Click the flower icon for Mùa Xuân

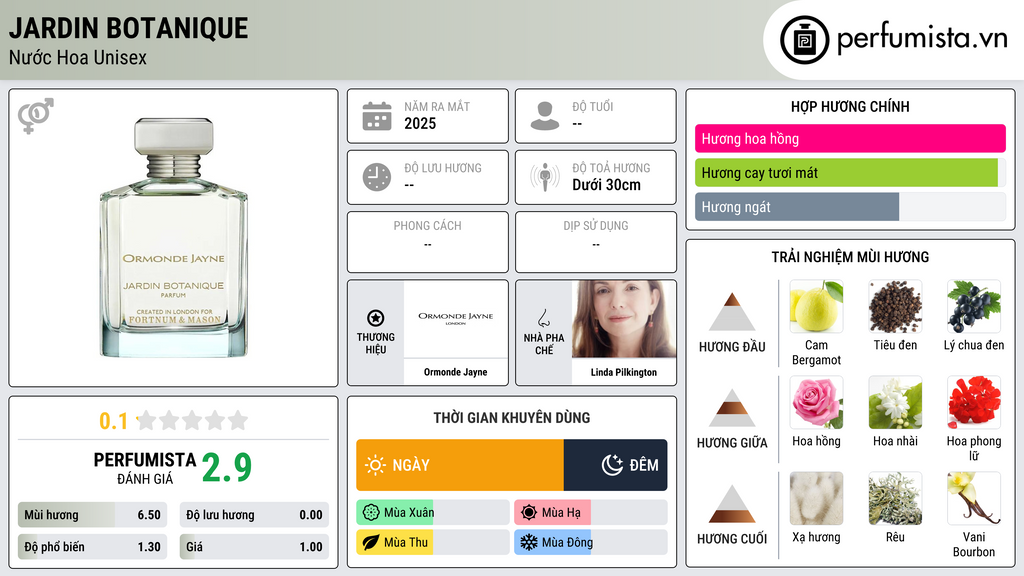[370, 513]
